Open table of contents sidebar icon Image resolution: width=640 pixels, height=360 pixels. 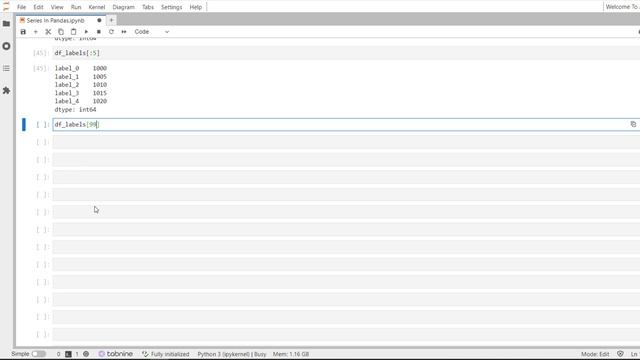click(x=6, y=68)
